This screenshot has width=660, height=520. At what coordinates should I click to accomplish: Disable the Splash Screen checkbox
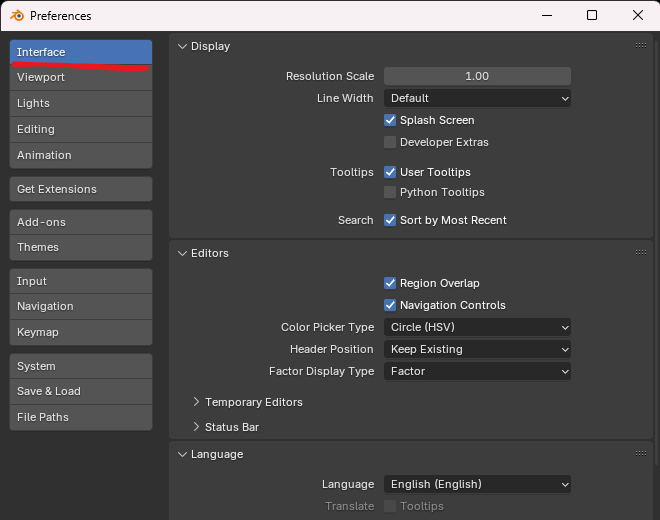390,120
